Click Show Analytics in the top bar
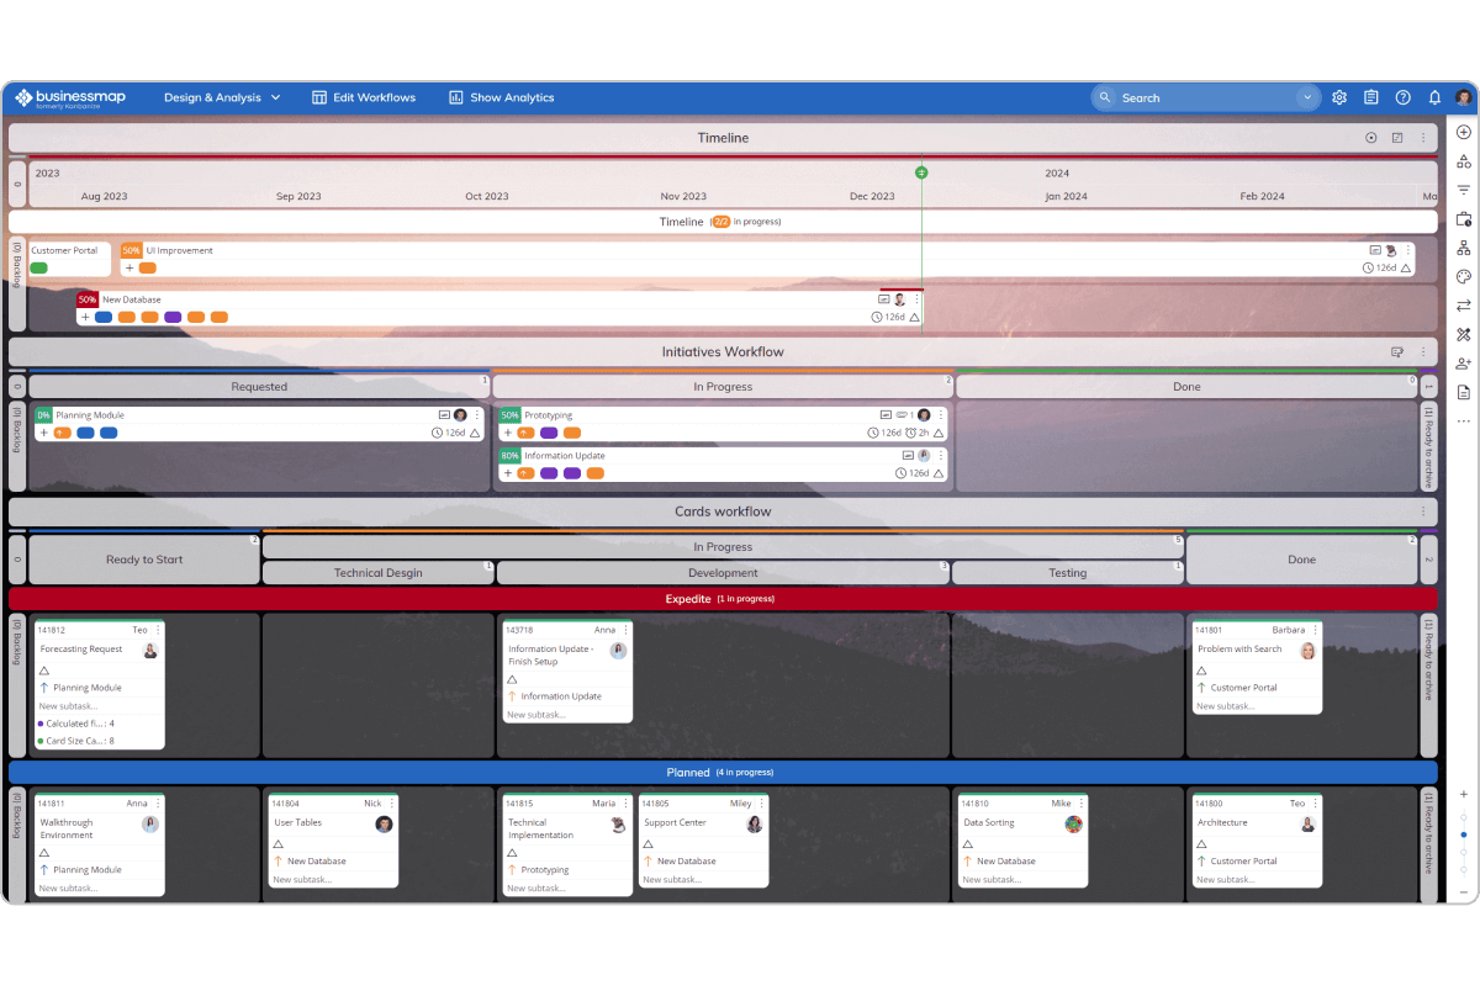This screenshot has width=1480, height=987. [501, 97]
